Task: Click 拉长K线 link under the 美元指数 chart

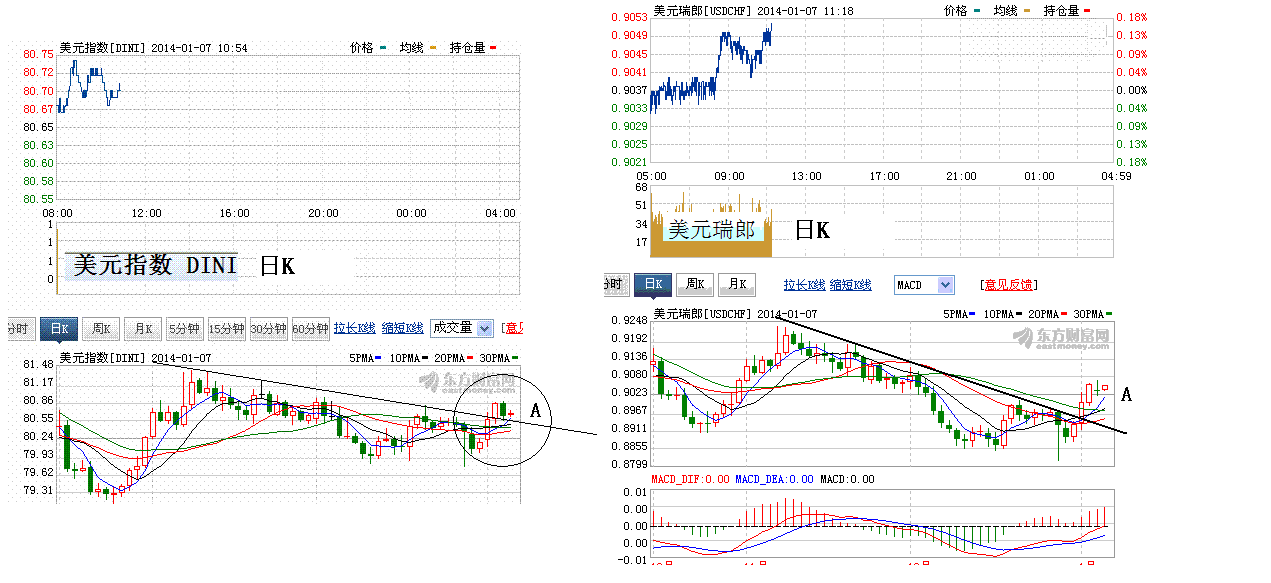Action: (x=355, y=328)
